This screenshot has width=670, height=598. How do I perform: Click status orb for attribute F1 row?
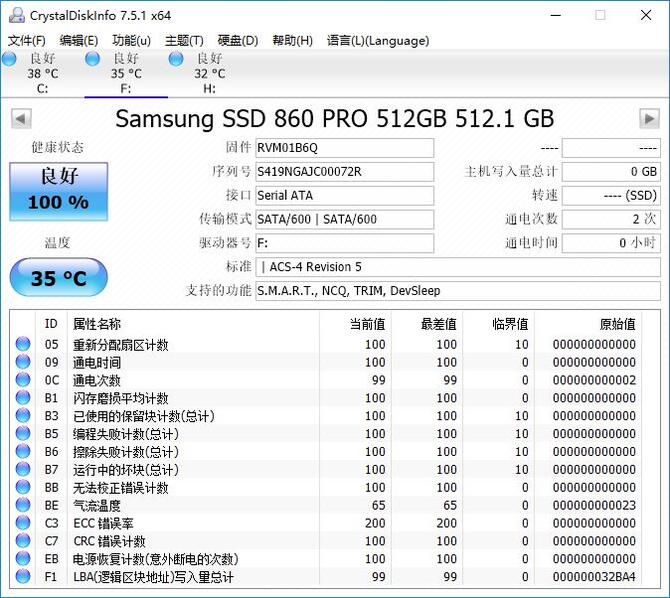[x=23, y=577]
